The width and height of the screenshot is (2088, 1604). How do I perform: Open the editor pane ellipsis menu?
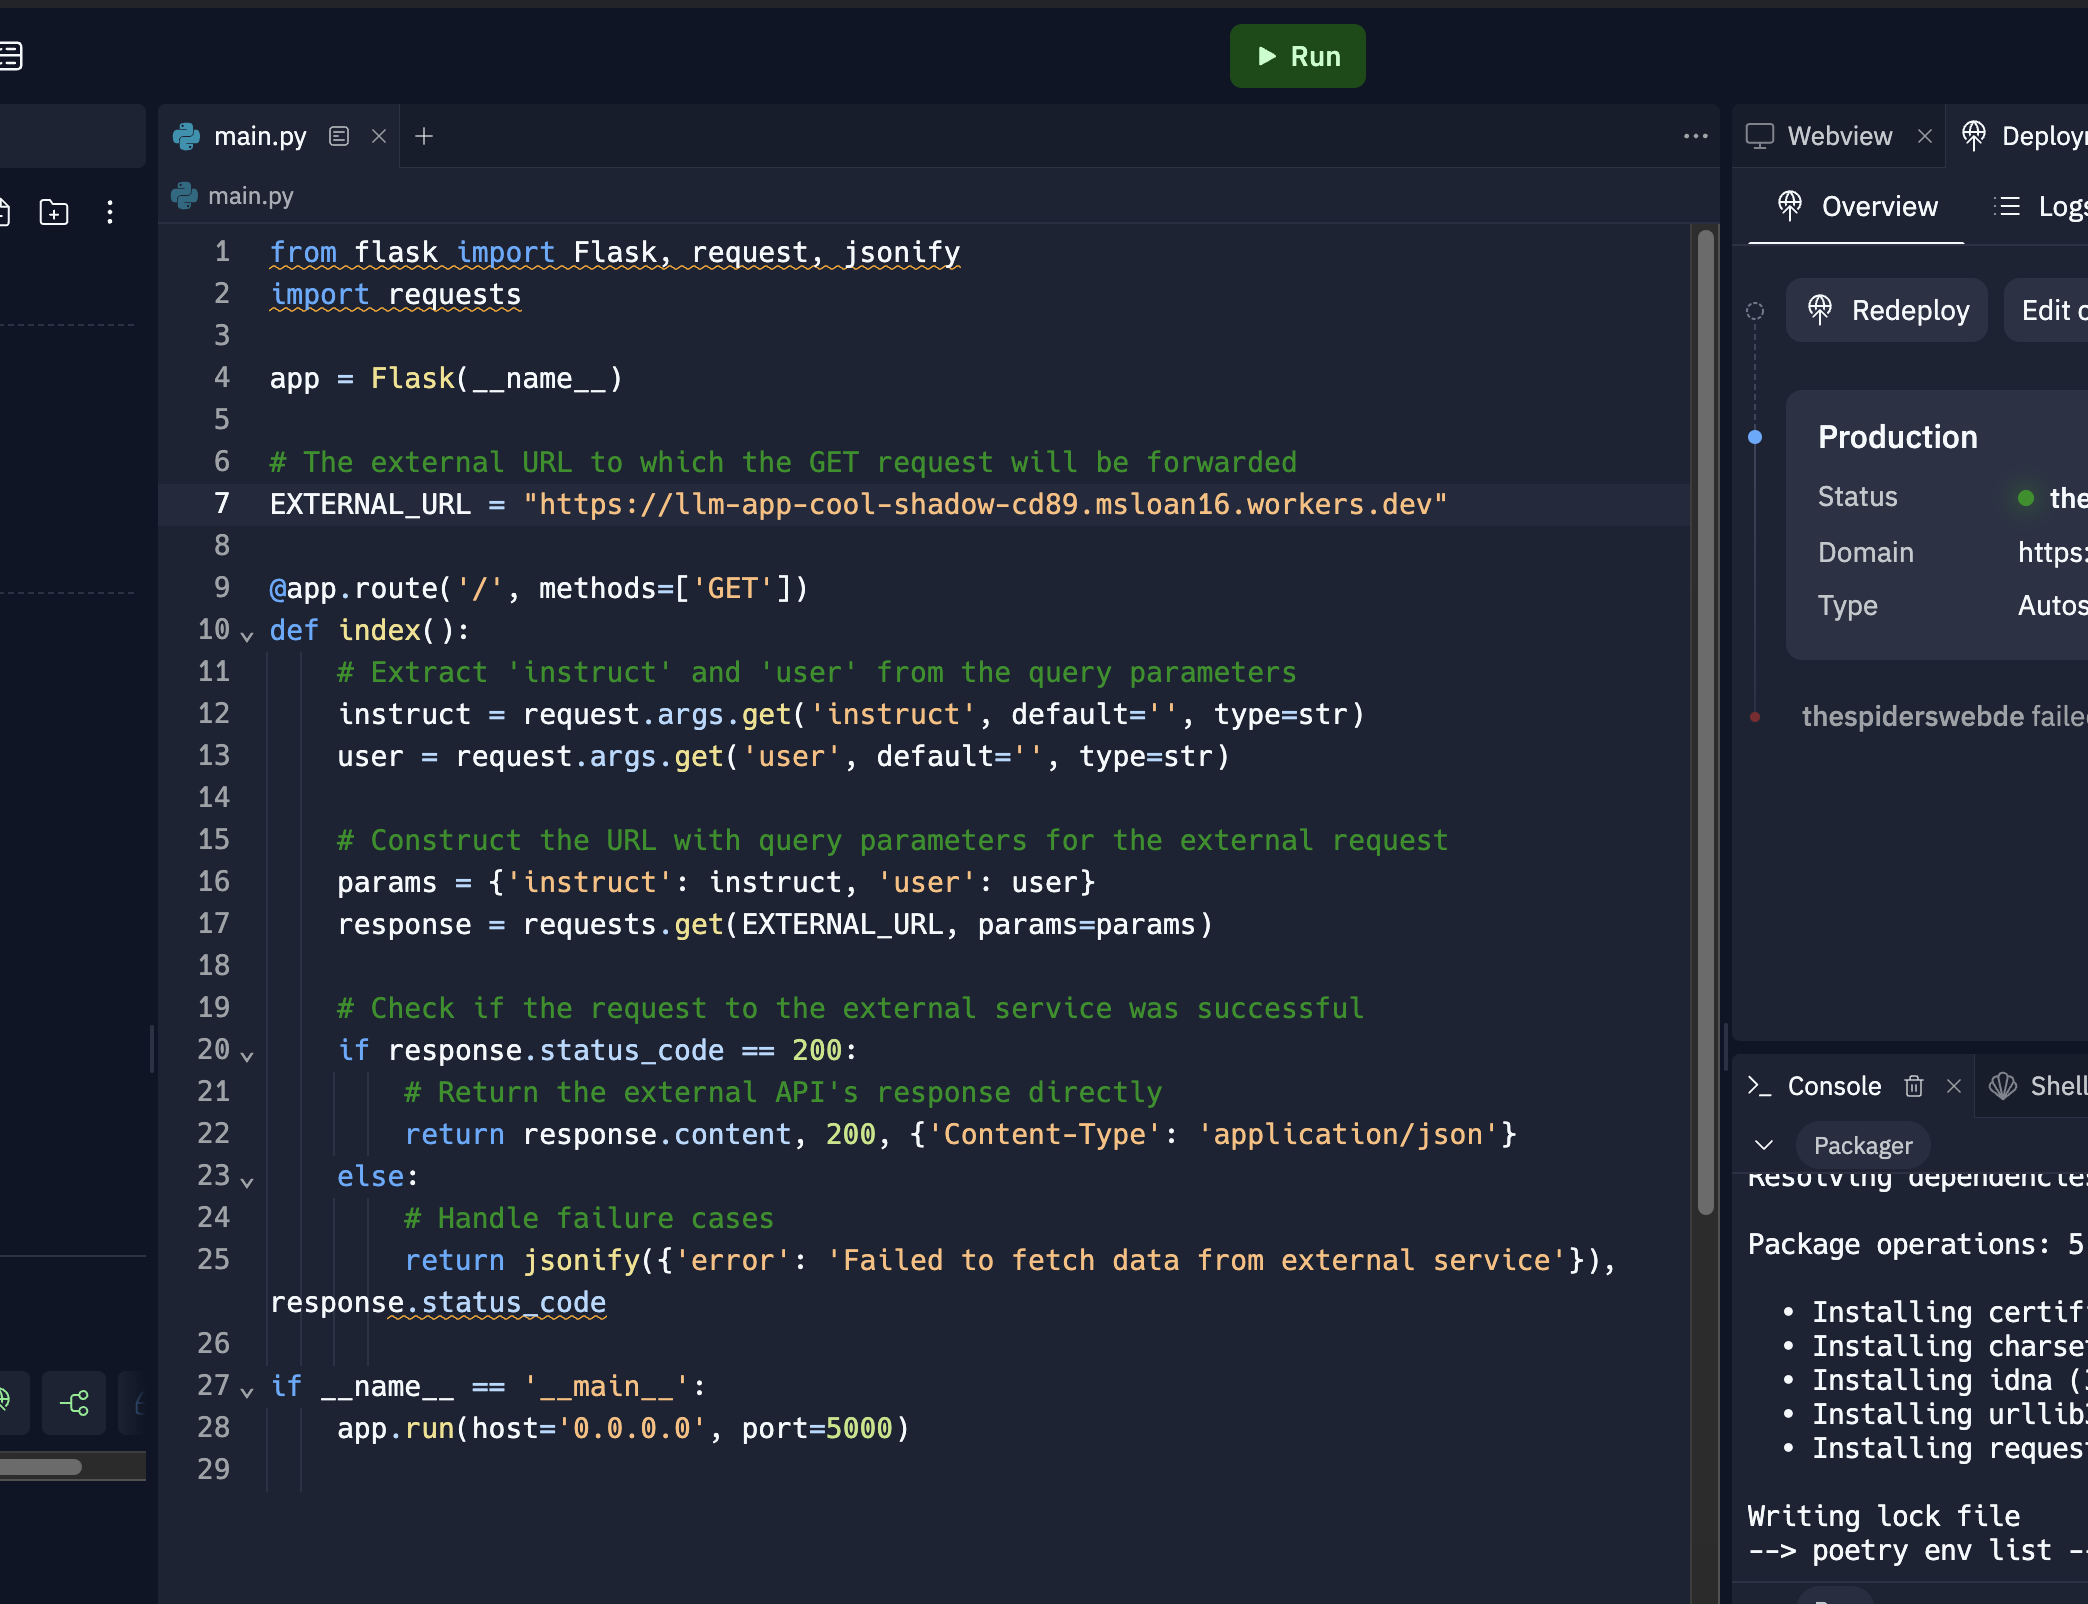point(1695,136)
